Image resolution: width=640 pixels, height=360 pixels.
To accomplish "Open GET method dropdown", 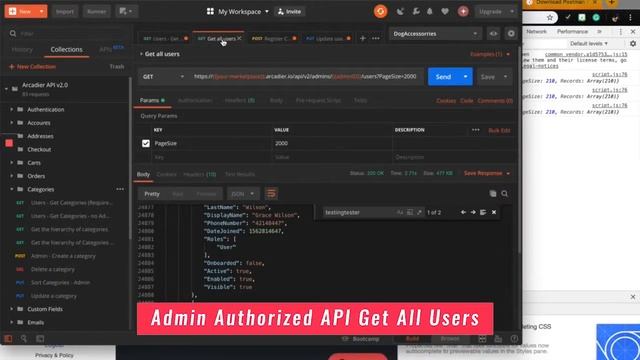I will [x=163, y=77].
